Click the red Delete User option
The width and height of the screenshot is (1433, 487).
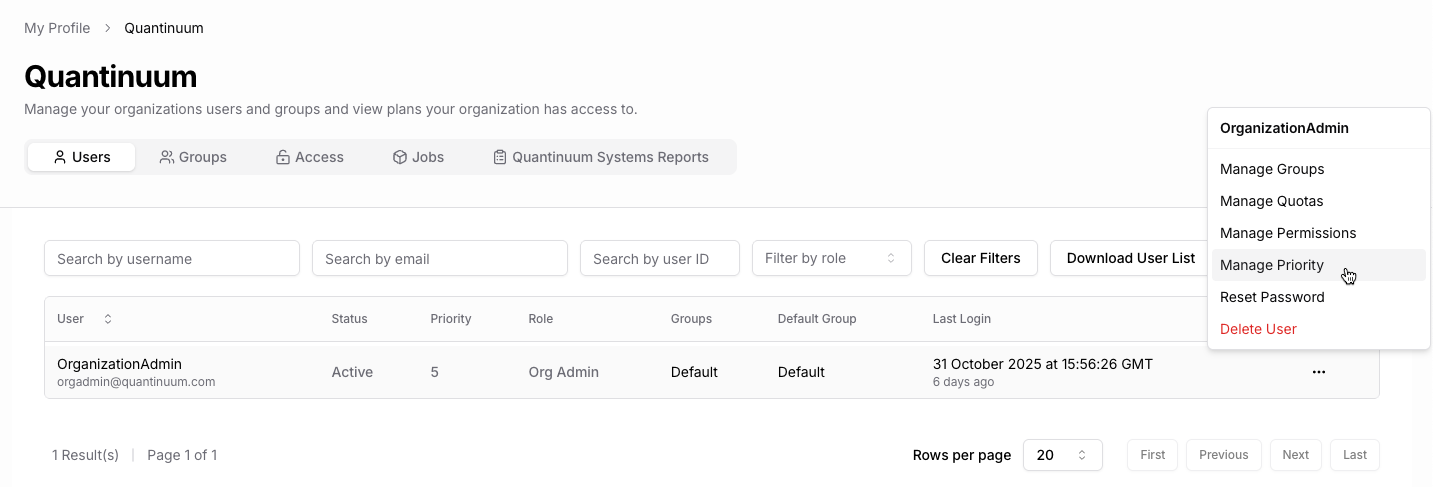coord(1258,329)
